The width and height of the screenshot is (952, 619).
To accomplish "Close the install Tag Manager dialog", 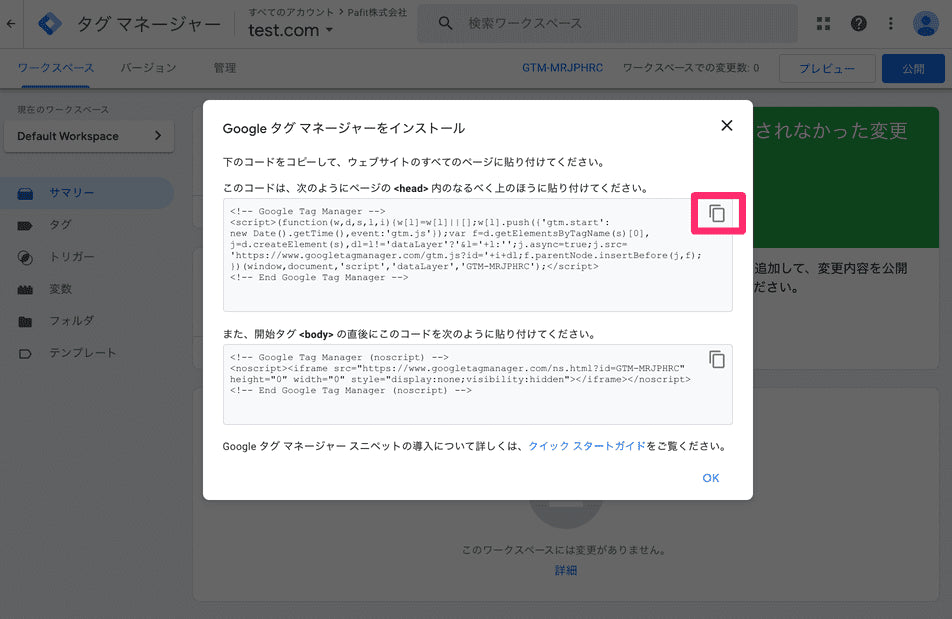I will [727, 126].
